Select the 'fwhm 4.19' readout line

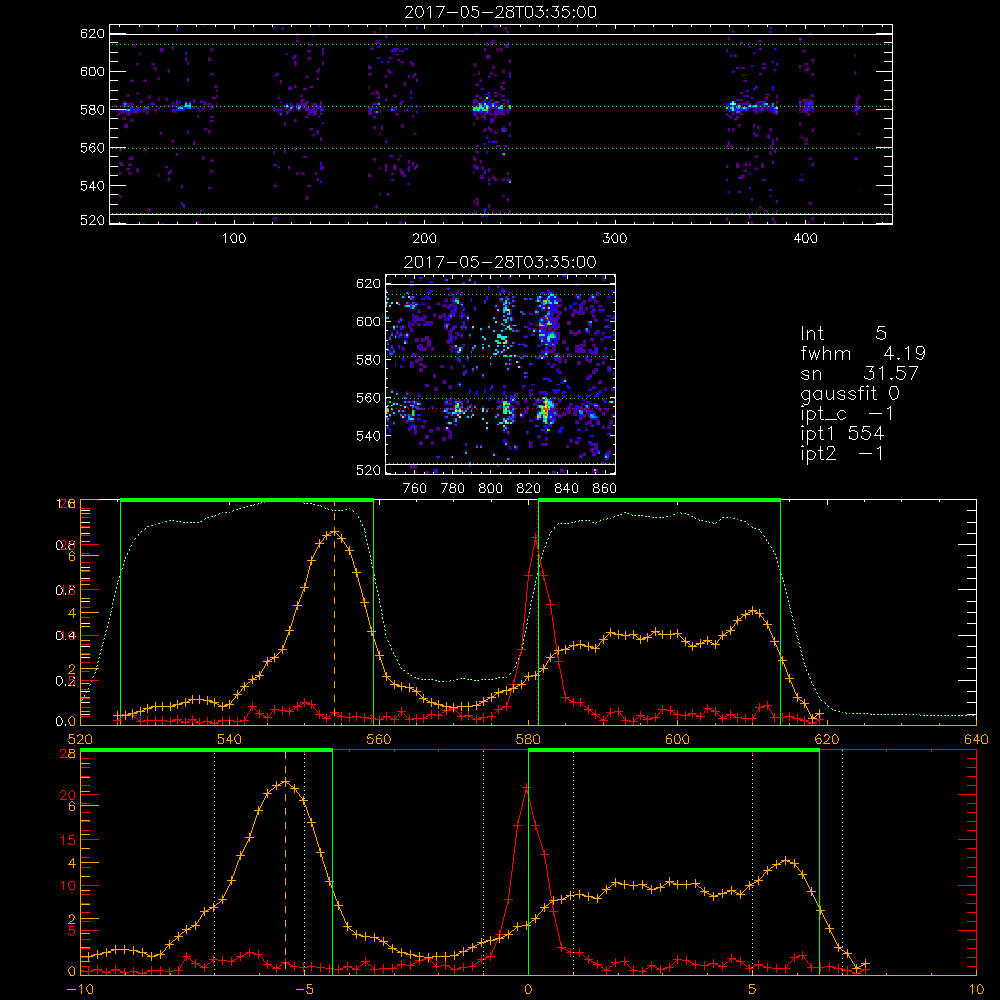(863, 353)
